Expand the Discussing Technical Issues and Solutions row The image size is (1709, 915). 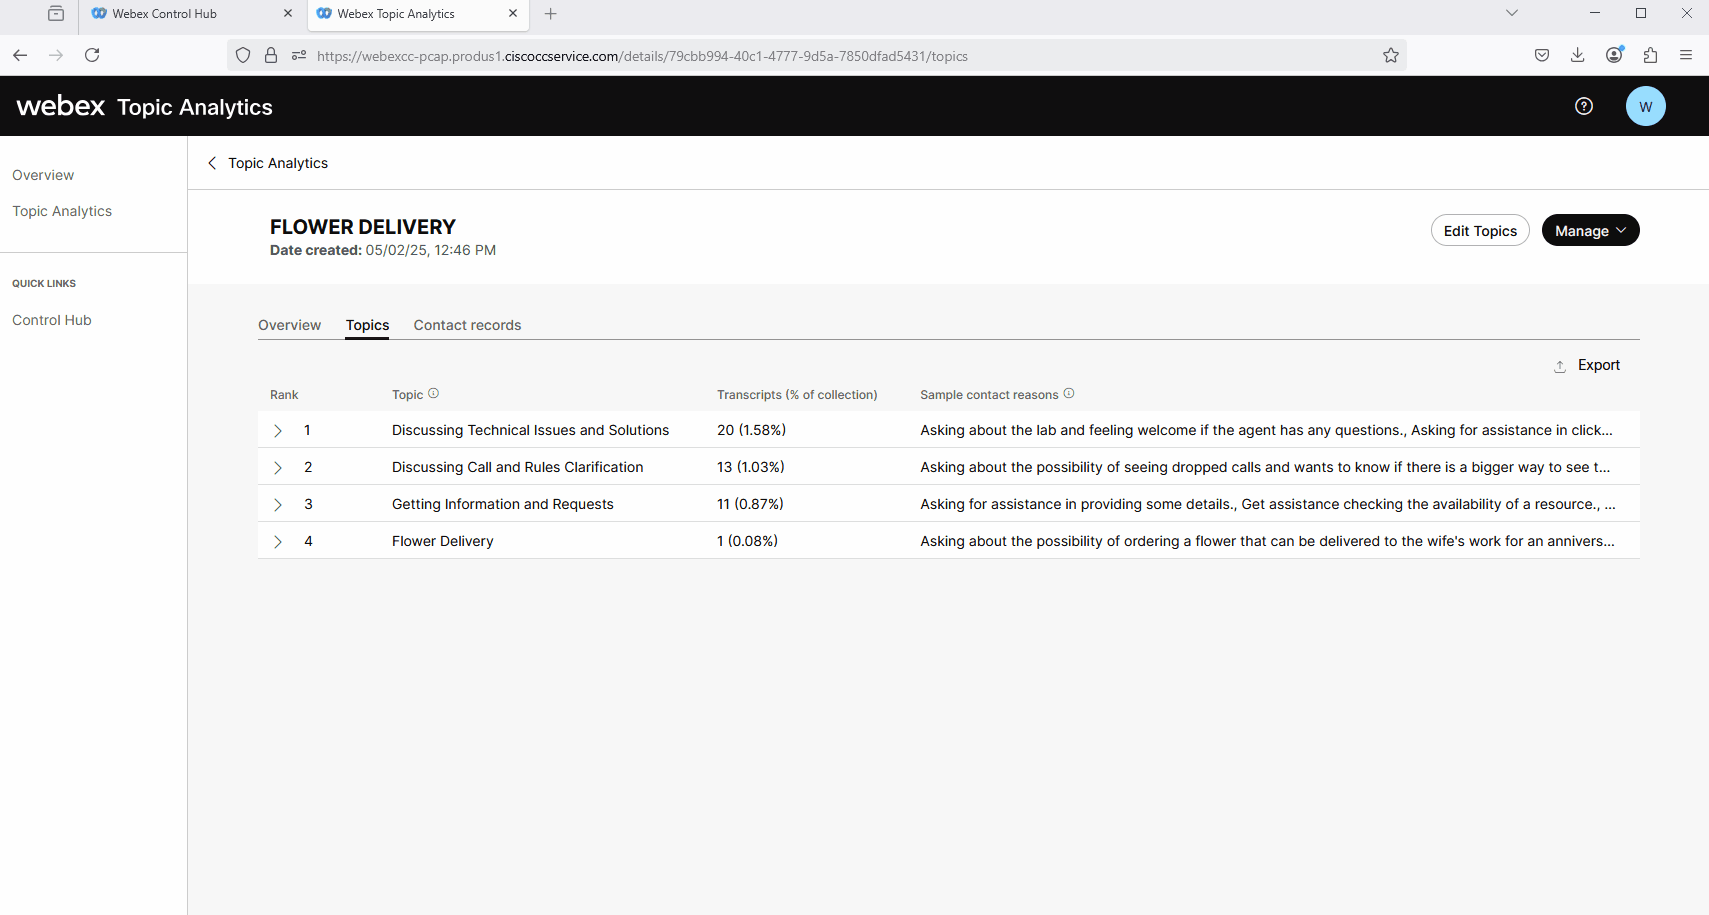click(278, 431)
